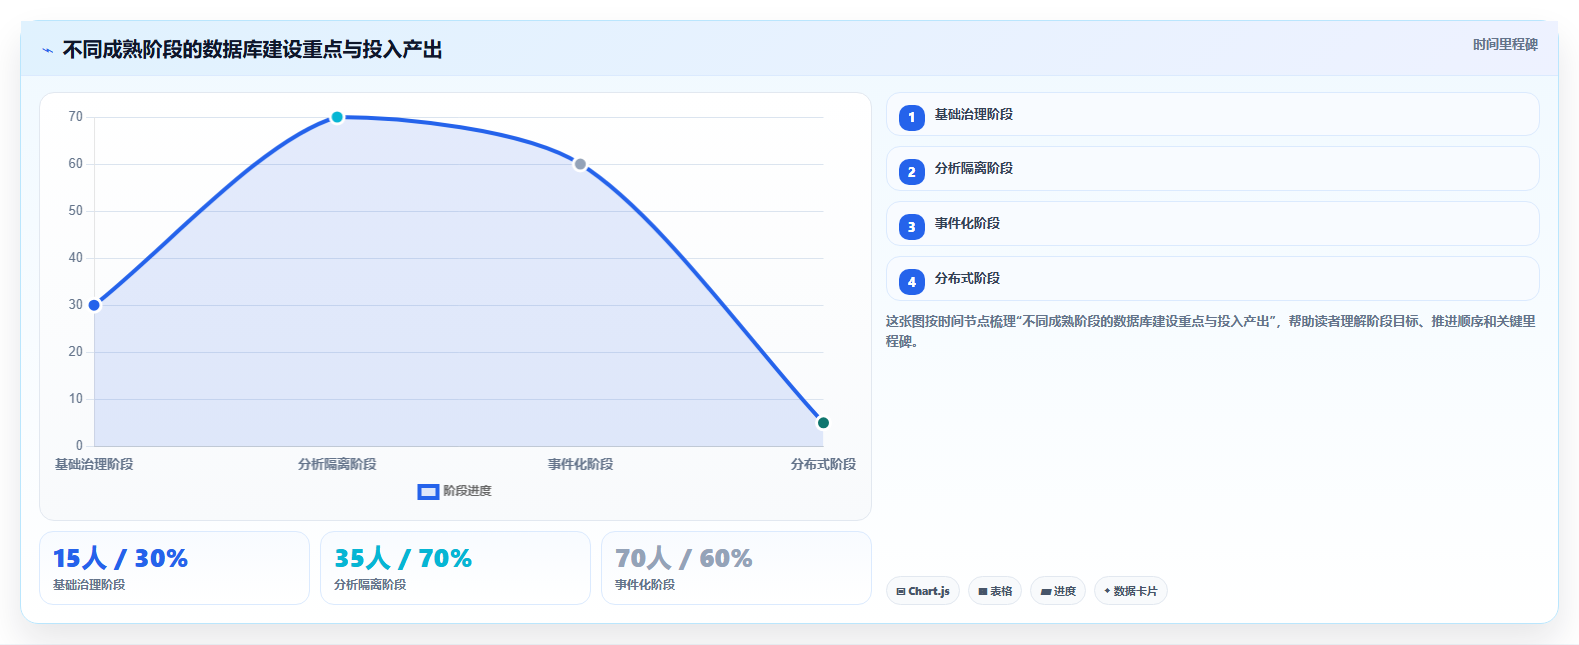This screenshot has height=645, width=1579.
Task: Click the lightning icon beside the title
Action: click(x=47, y=50)
